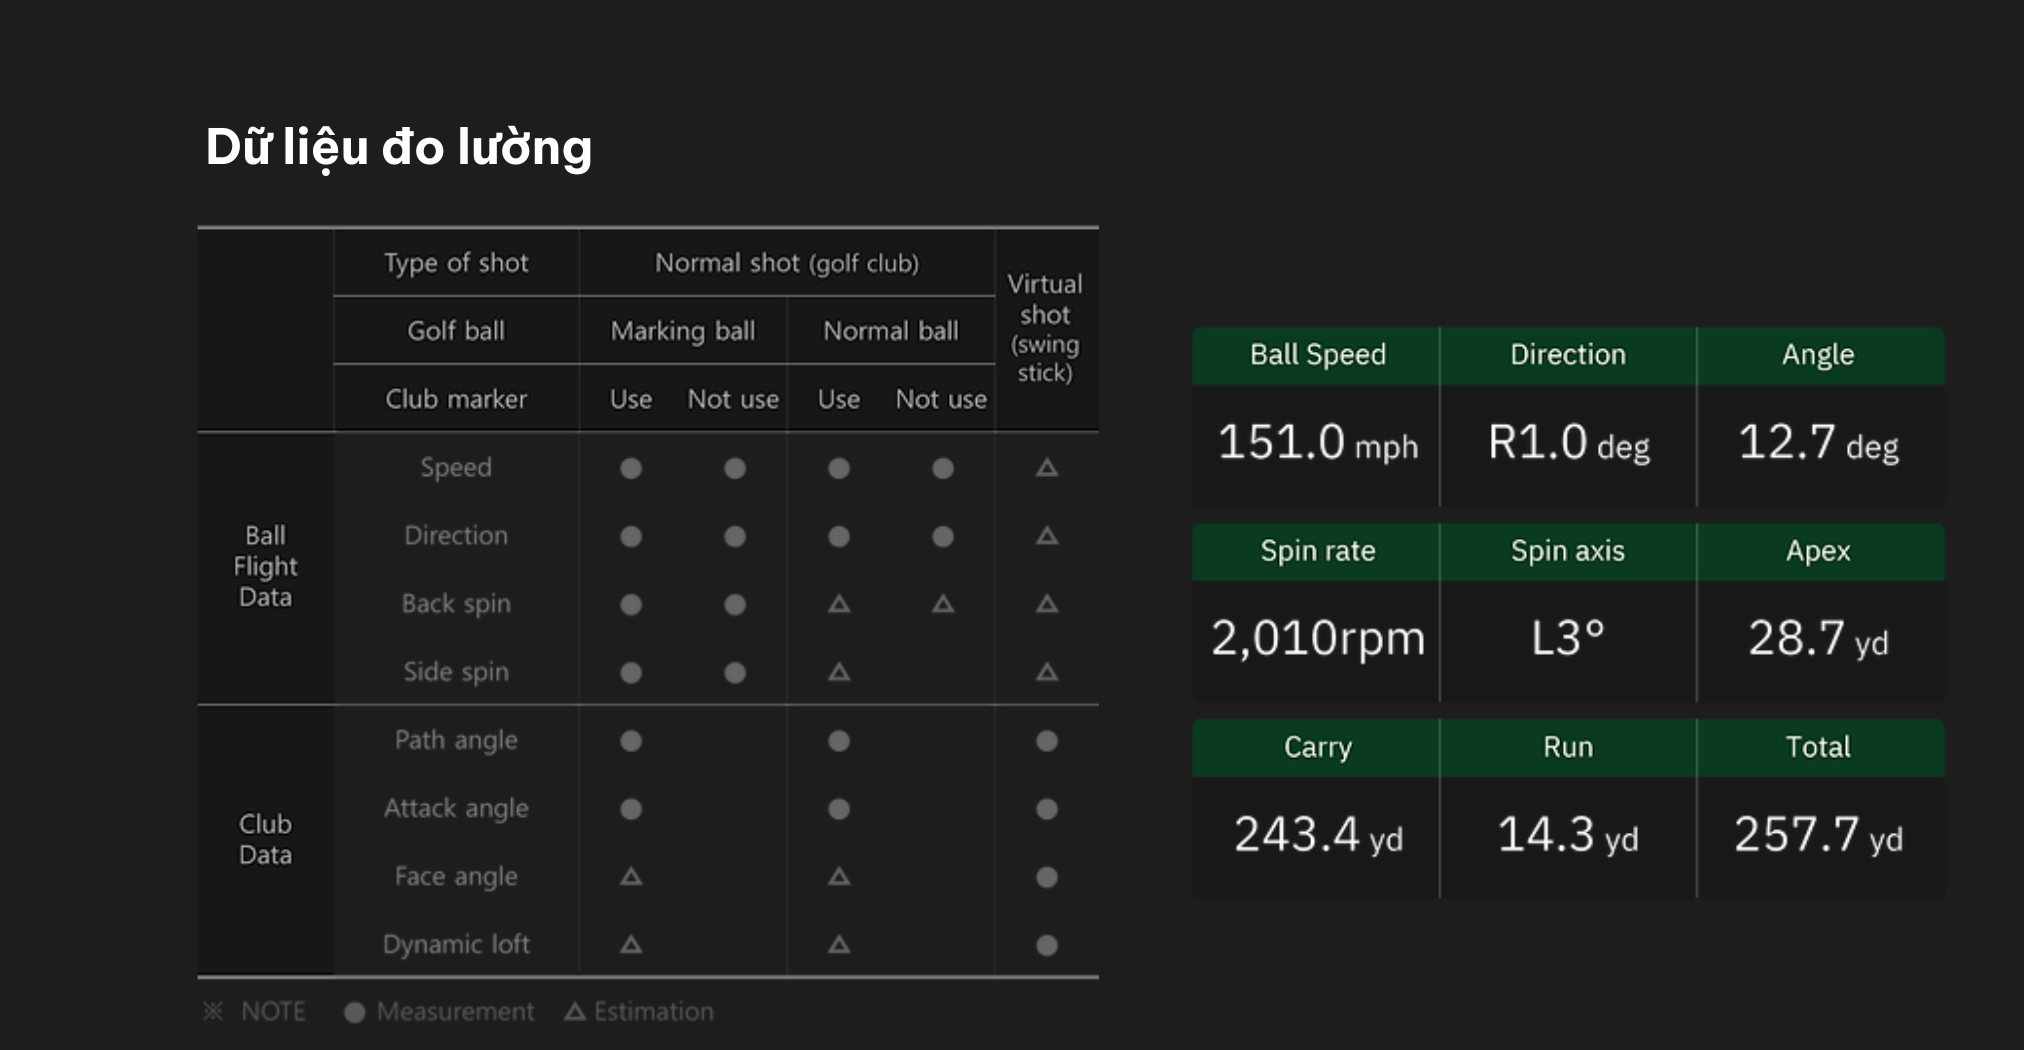Image resolution: width=2024 pixels, height=1050 pixels.
Task: Click the 'Side spin' row label
Action: tap(456, 672)
